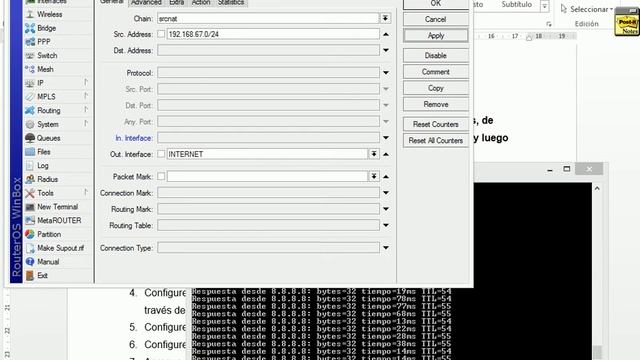Click the Word ruler indent marker
Screen dimensions: 640x360
pyautogui.click(x=529, y=37)
